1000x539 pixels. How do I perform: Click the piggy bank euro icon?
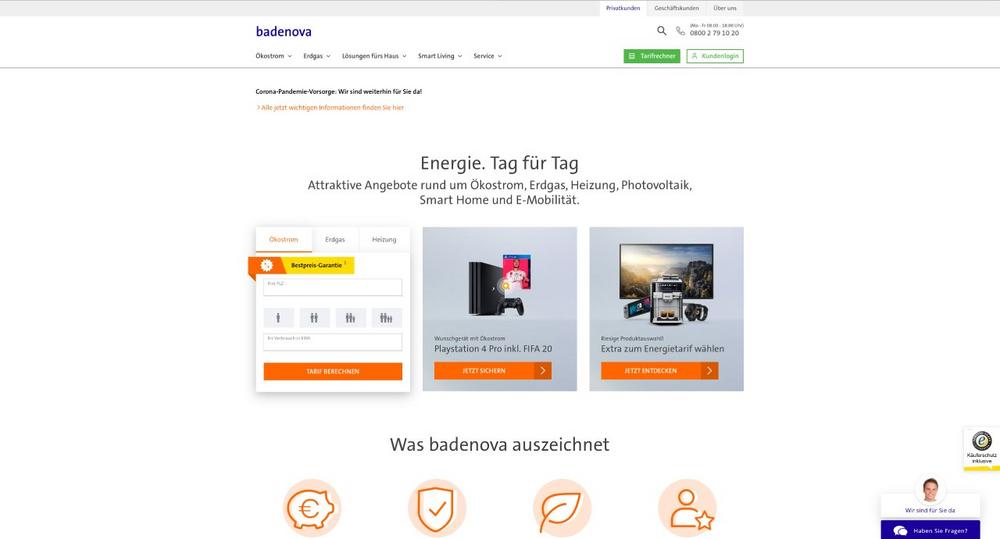(x=312, y=508)
